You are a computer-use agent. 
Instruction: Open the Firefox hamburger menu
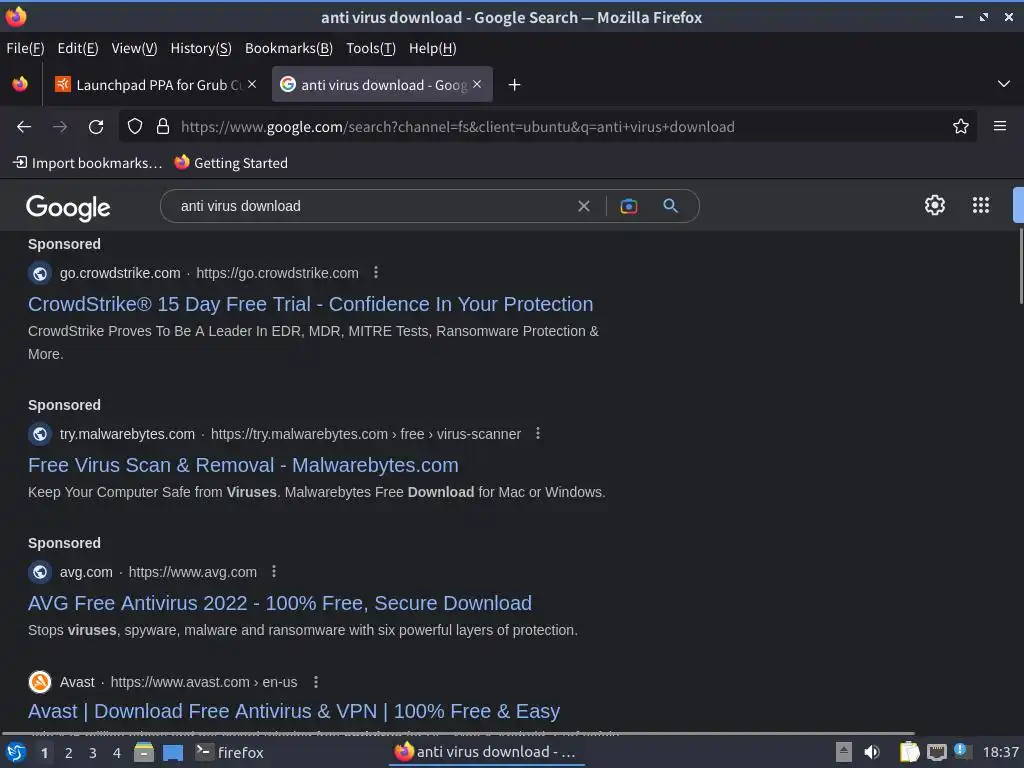[x=1000, y=126]
